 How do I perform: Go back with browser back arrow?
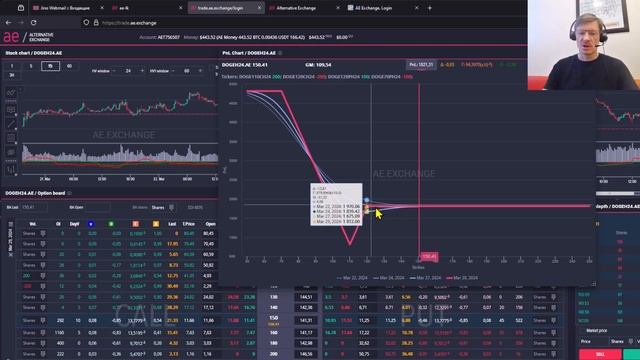pos(9,23)
